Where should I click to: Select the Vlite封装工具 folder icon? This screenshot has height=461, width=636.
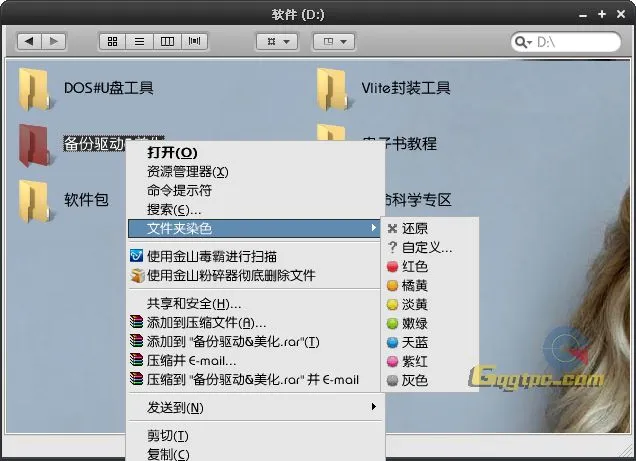(x=333, y=89)
